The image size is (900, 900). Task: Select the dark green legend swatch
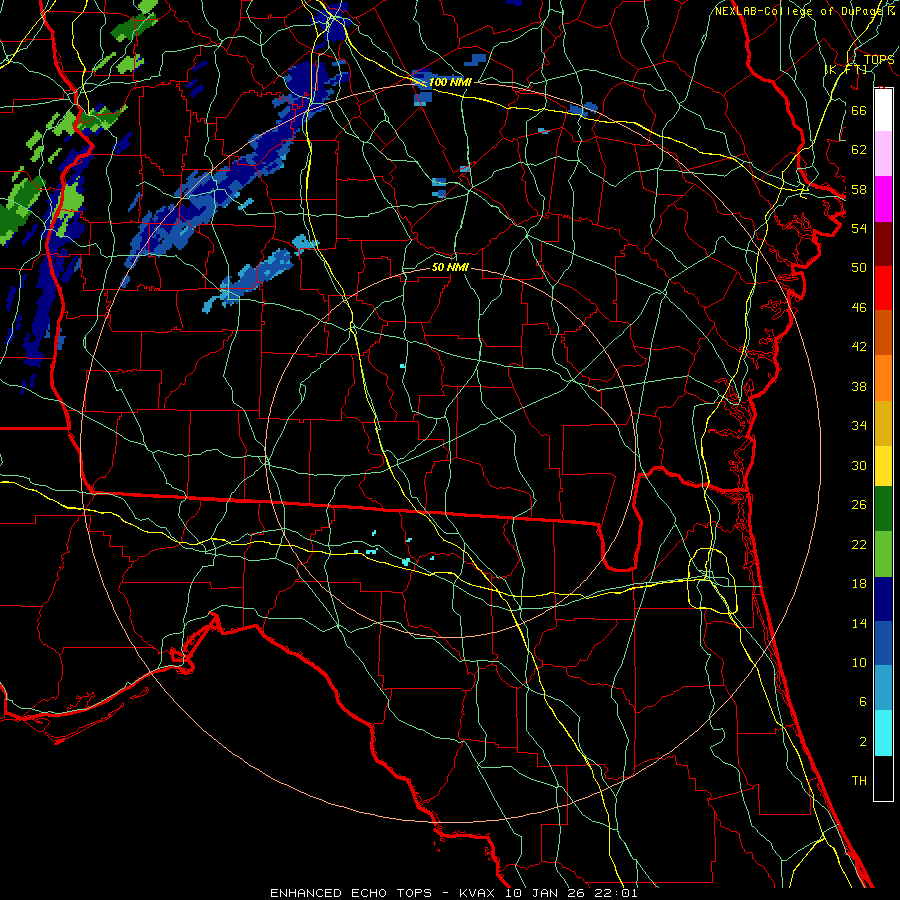tap(883, 509)
